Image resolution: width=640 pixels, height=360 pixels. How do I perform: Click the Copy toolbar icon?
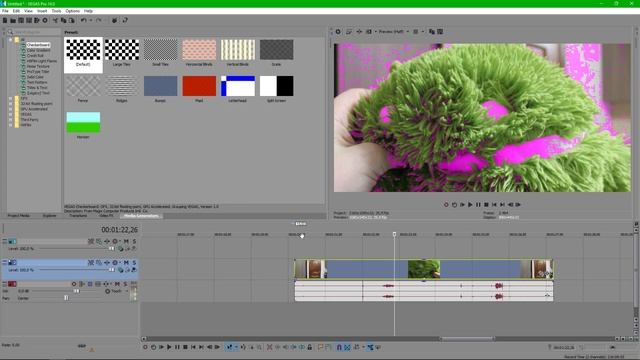point(63,20)
